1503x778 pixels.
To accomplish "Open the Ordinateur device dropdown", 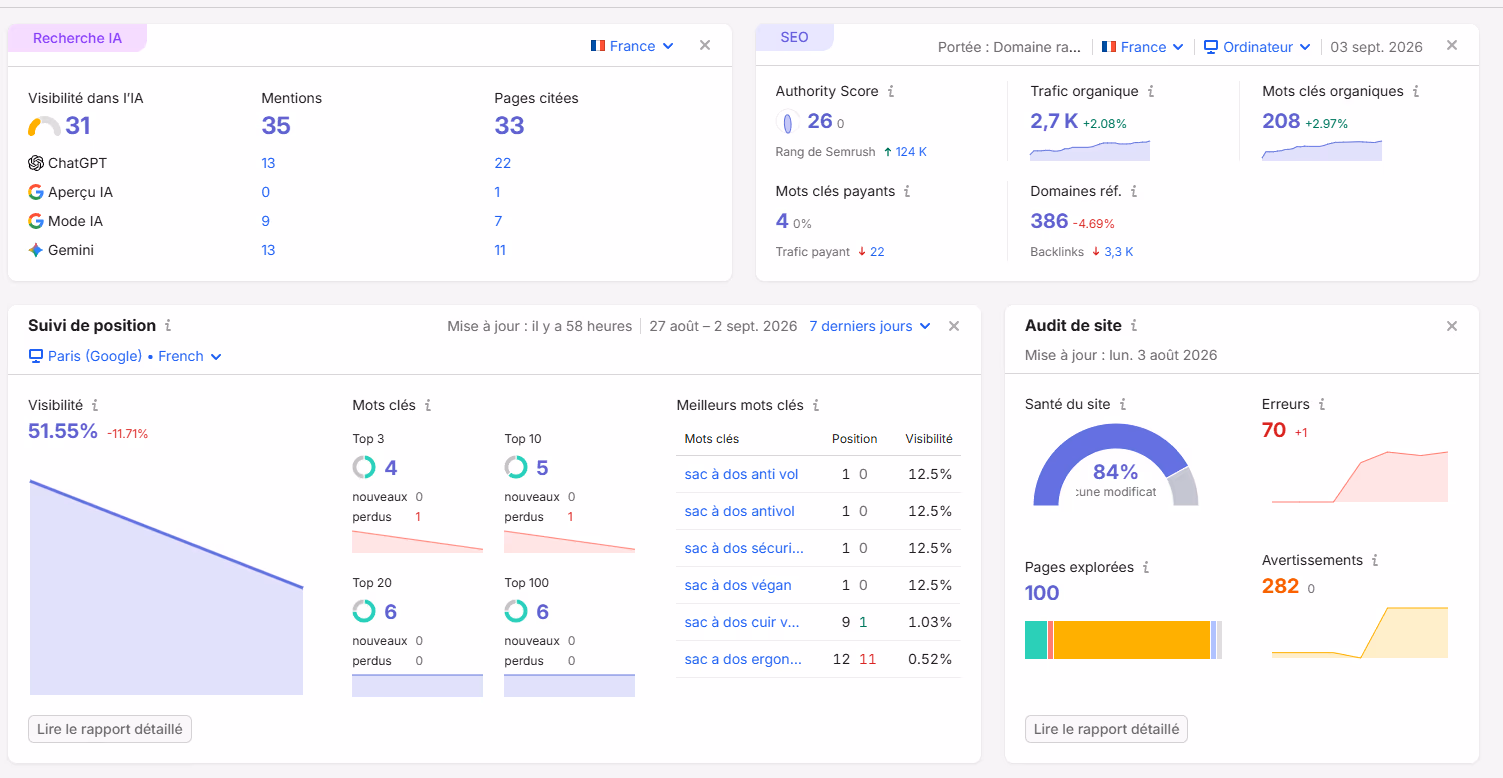I will coord(1258,47).
